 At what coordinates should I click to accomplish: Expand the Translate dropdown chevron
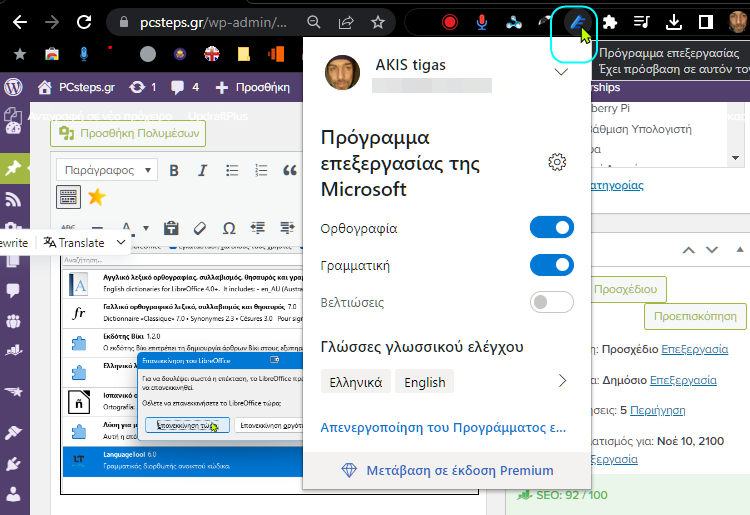coord(121,242)
